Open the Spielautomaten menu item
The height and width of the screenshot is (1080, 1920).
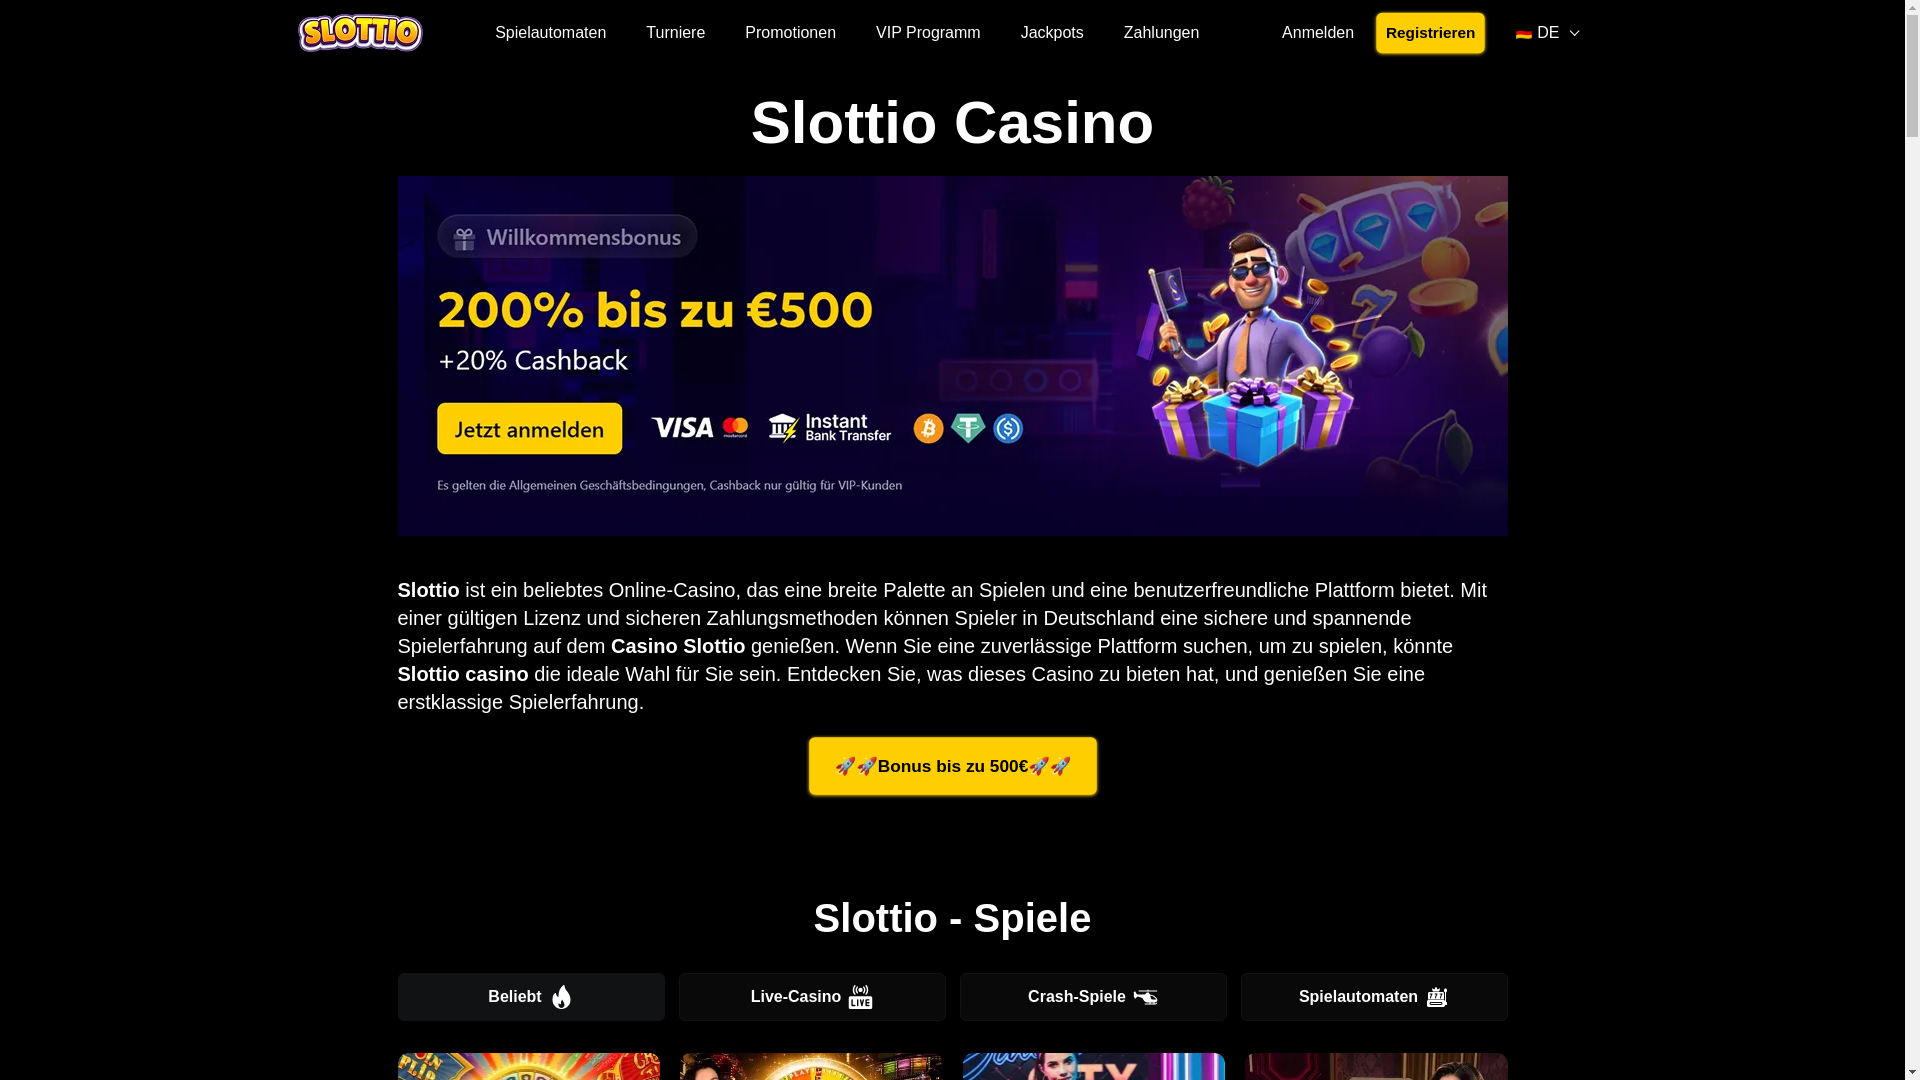[550, 33]
